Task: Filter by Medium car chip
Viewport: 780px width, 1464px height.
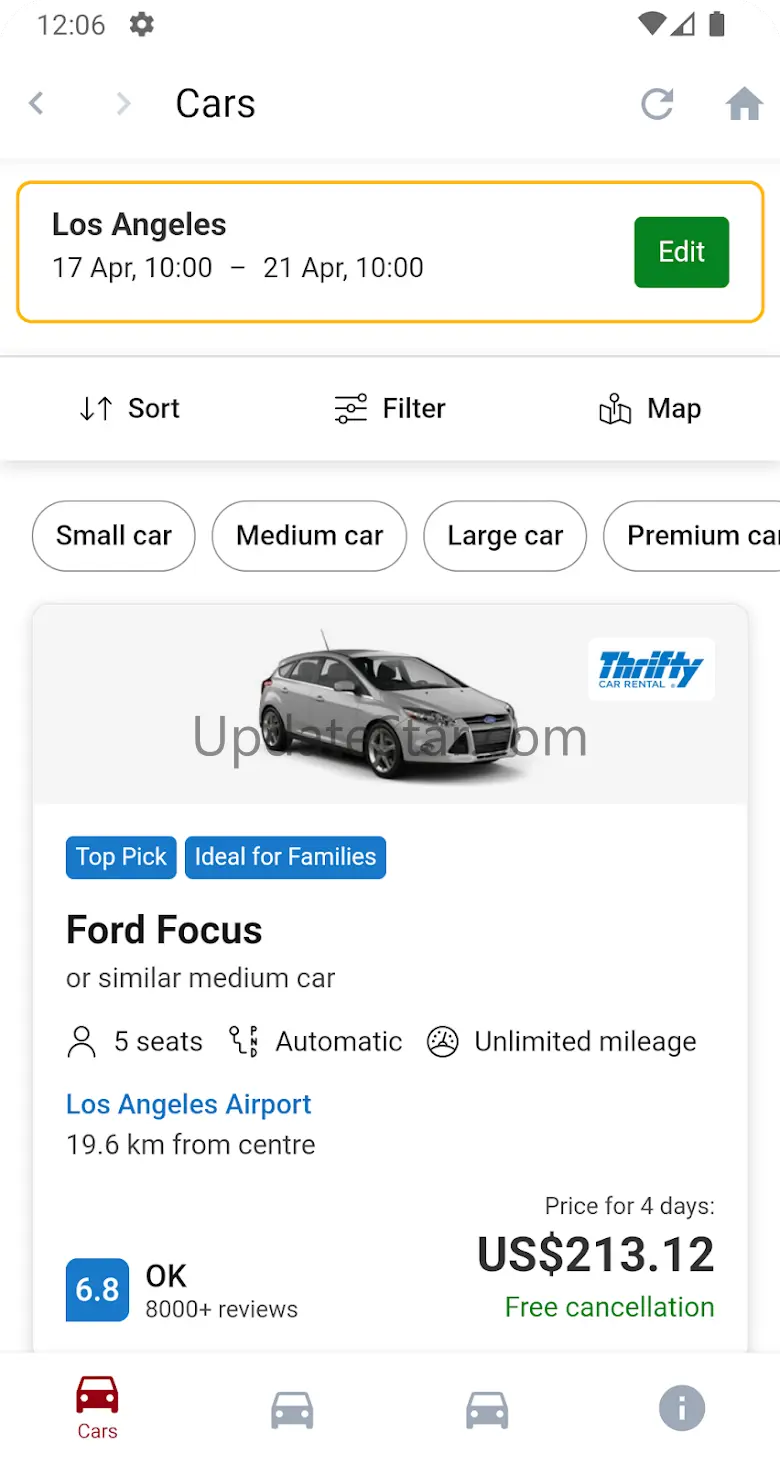Action: tap(309, 536)
